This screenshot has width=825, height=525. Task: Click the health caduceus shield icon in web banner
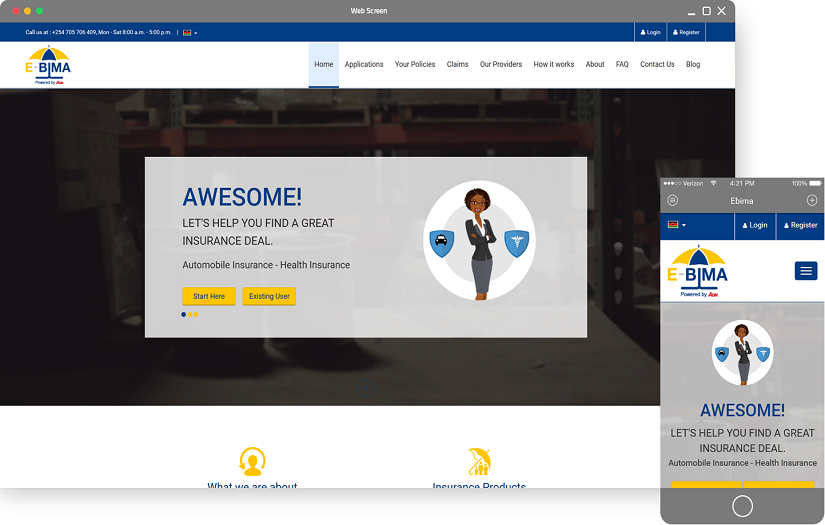pyautogui.click(x=517, y=243)
